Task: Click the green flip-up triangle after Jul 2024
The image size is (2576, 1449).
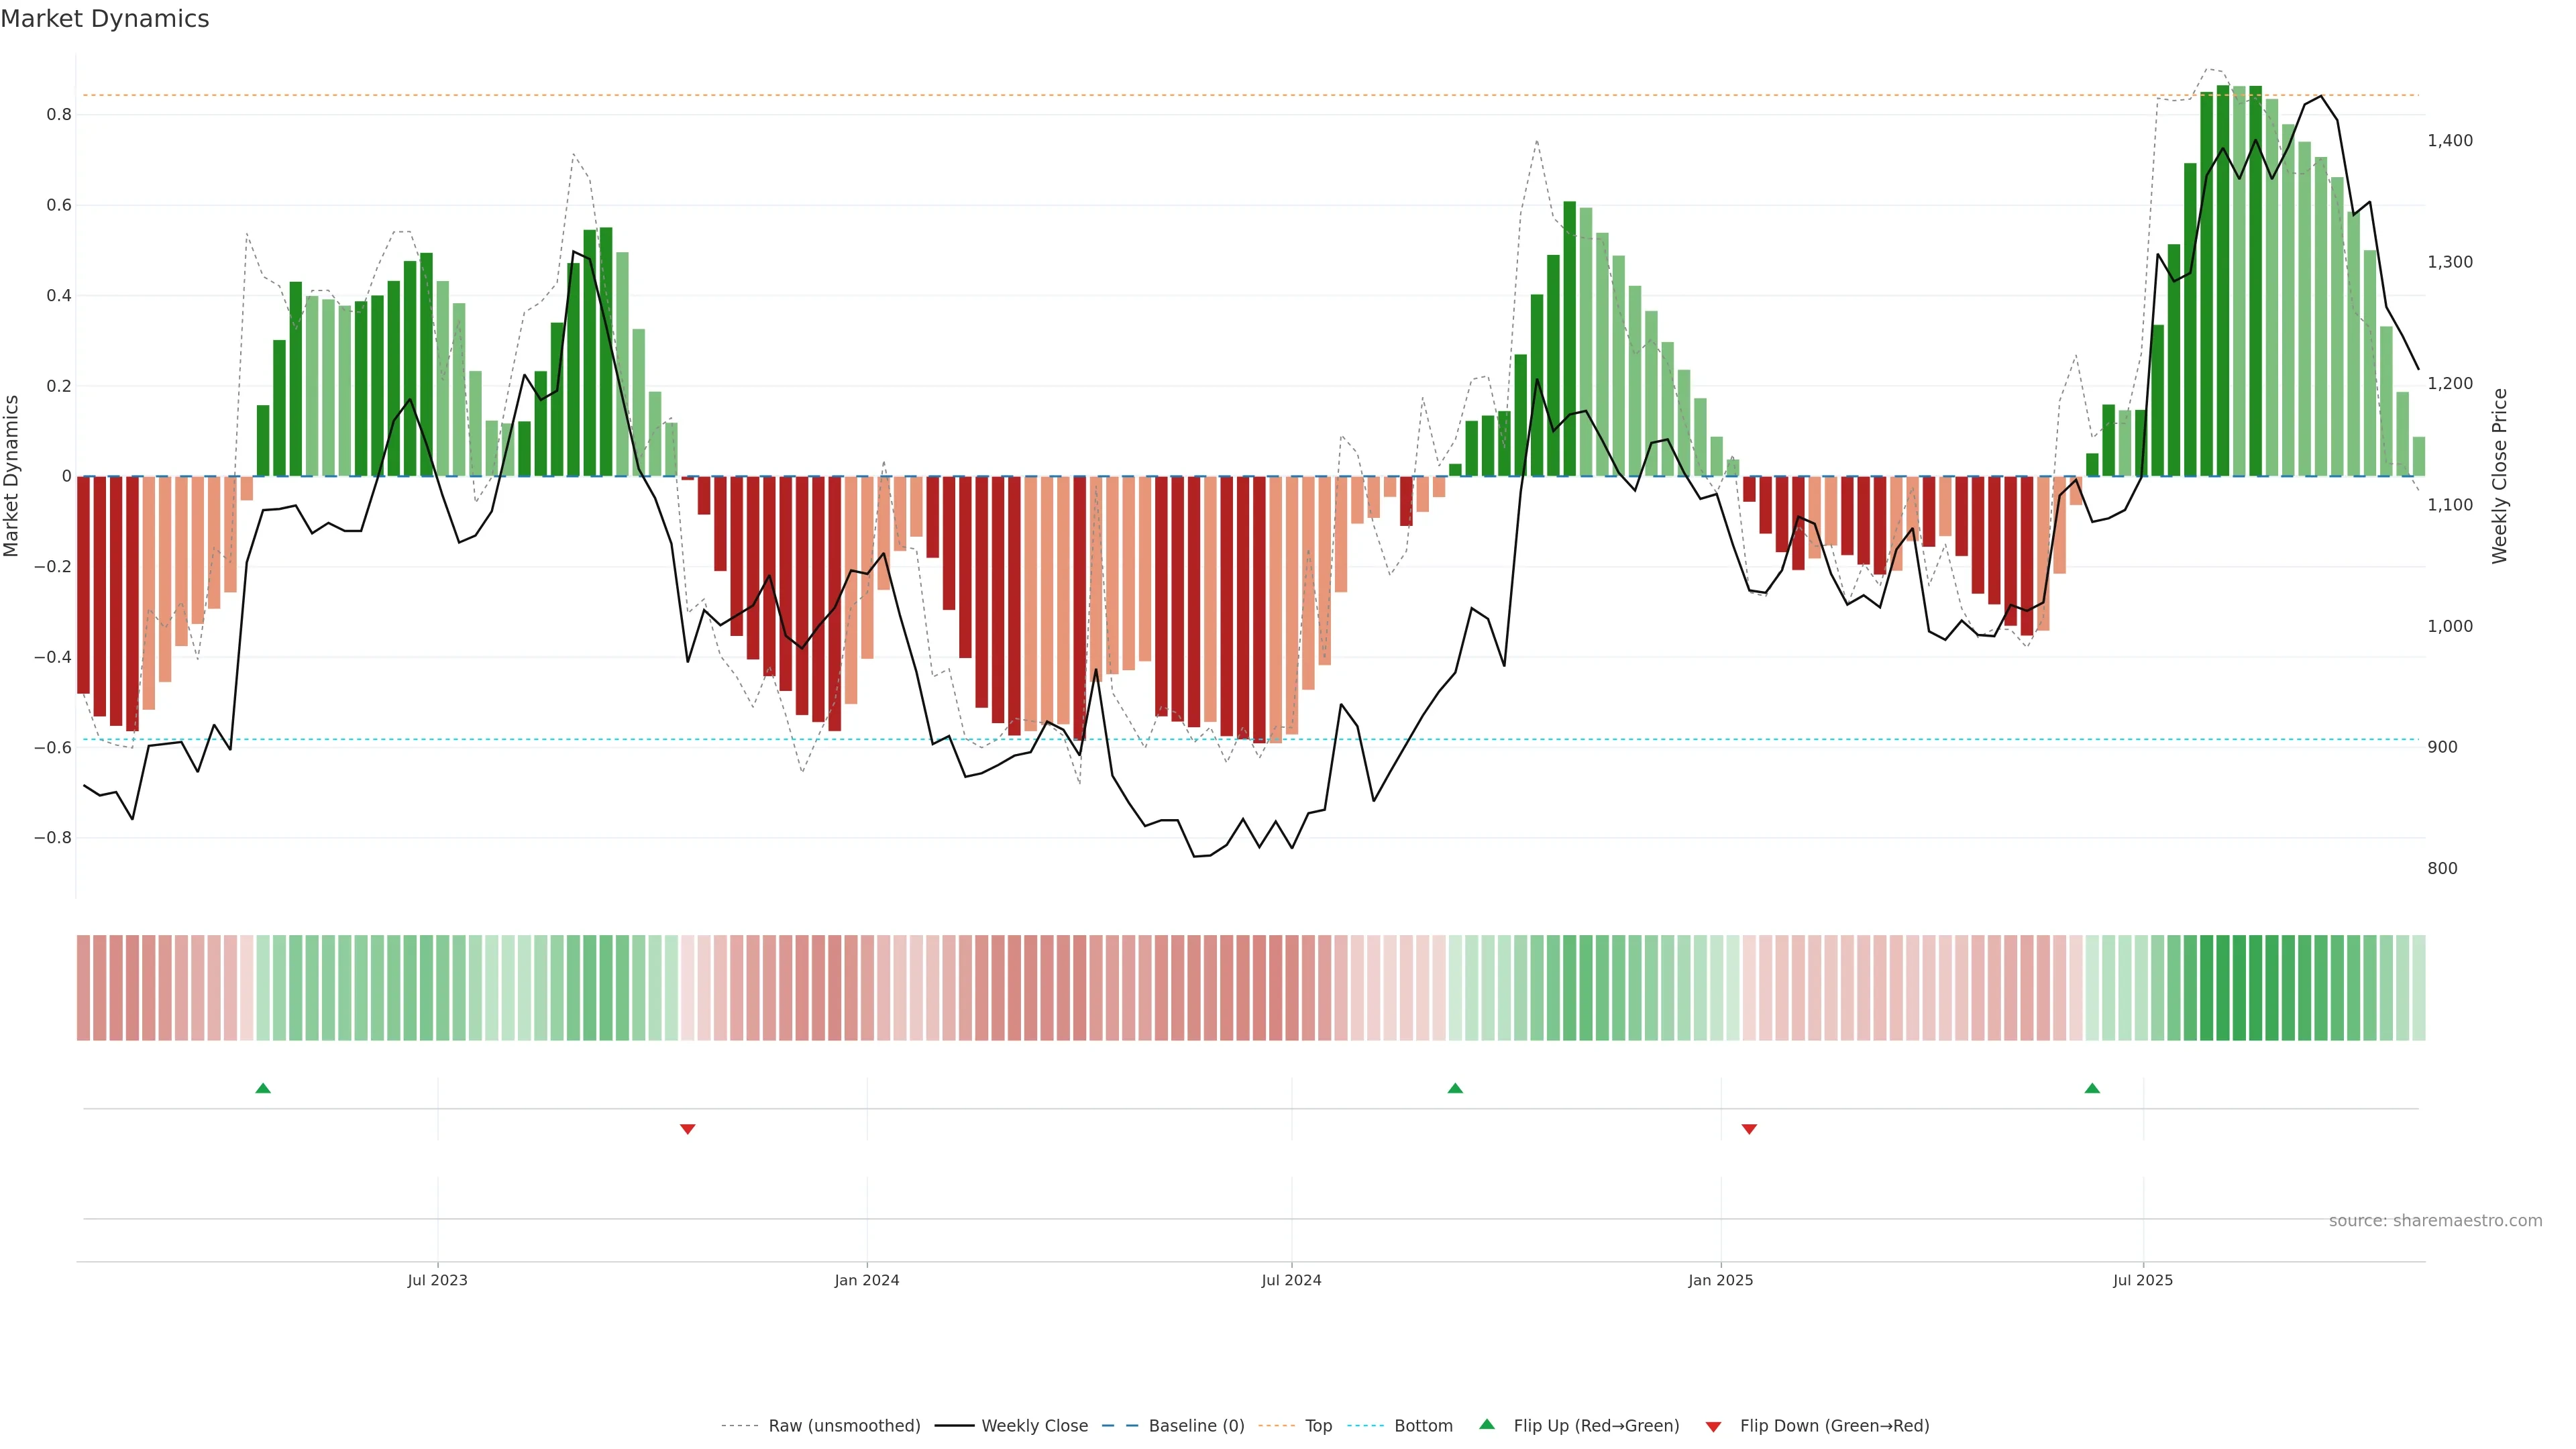Action: tap(1455, 1088)
